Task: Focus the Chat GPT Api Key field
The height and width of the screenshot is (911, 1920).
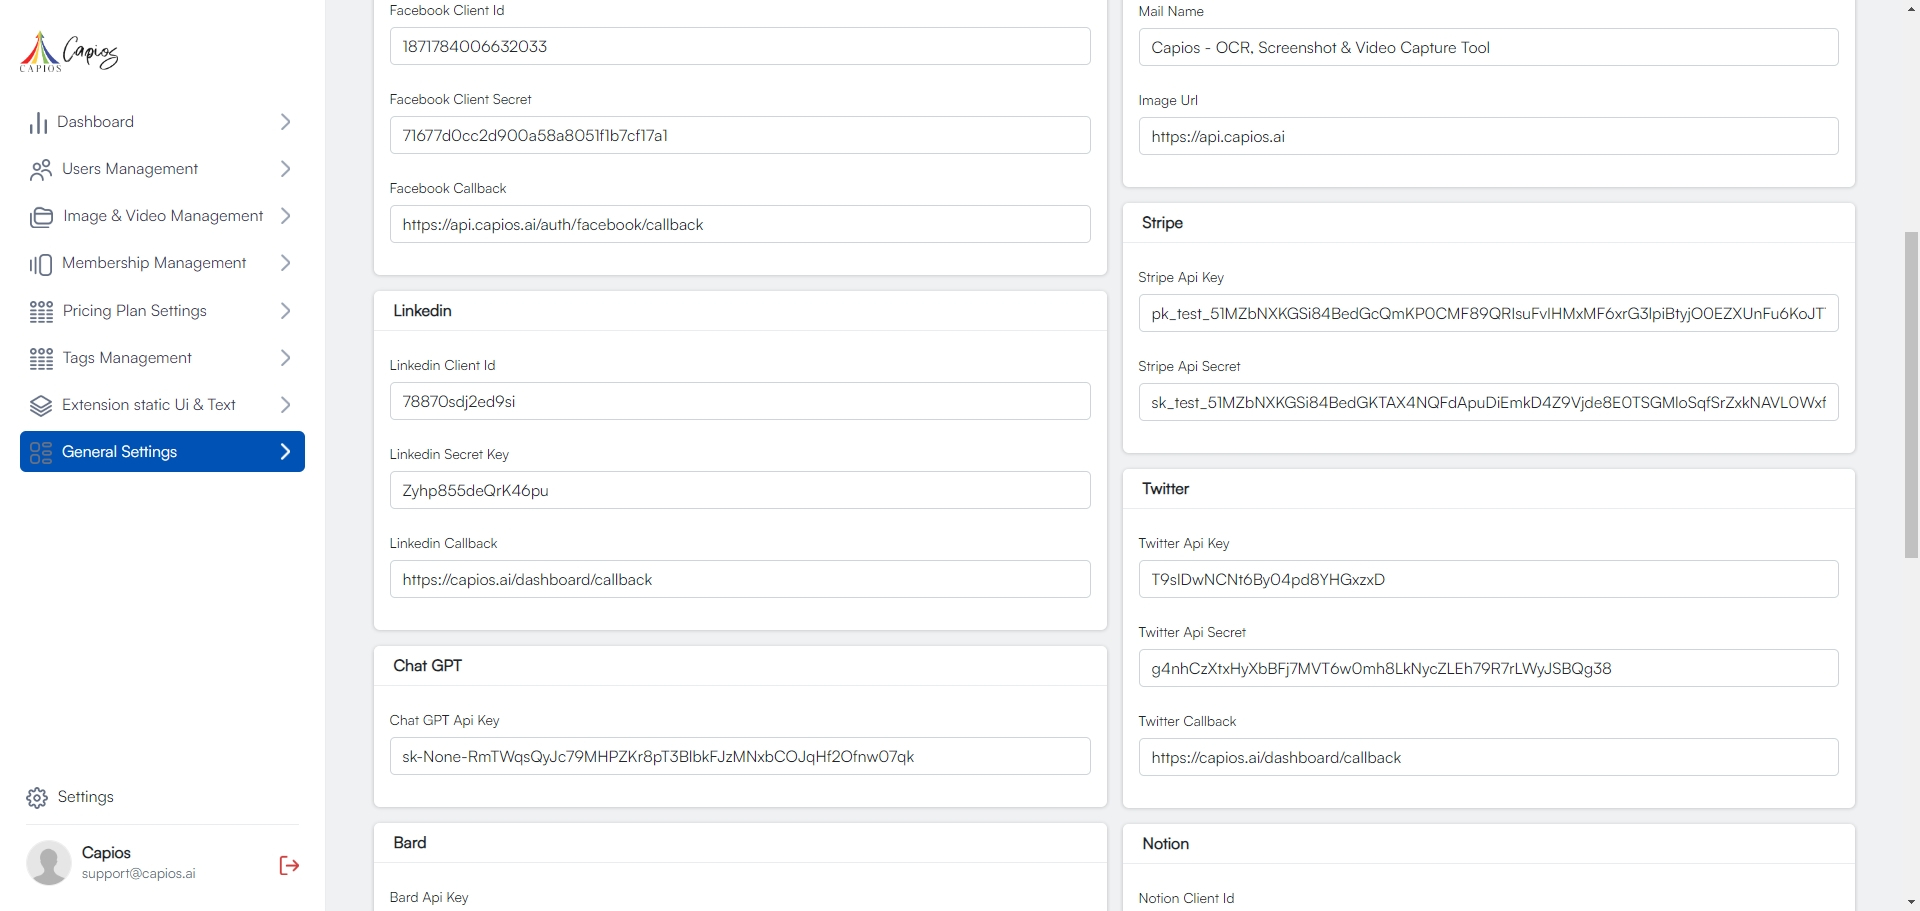Action: (x=740, y=756)
